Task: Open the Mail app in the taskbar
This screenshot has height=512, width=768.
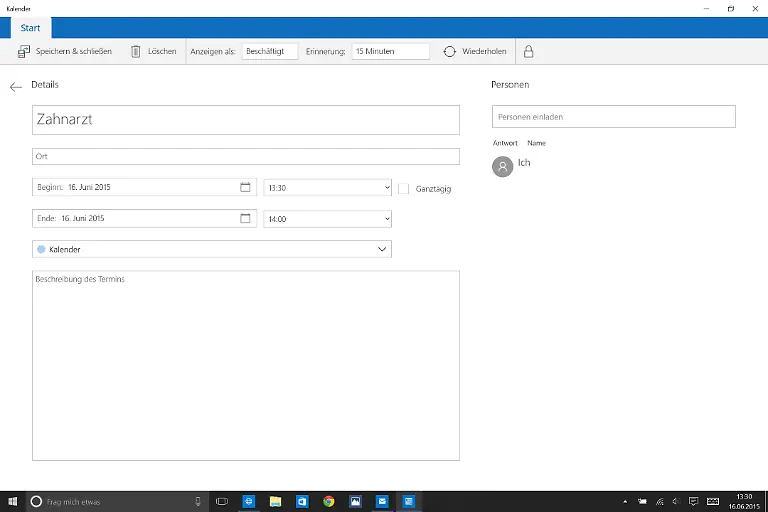Action: pyautogui.click(x=381, y=501)
